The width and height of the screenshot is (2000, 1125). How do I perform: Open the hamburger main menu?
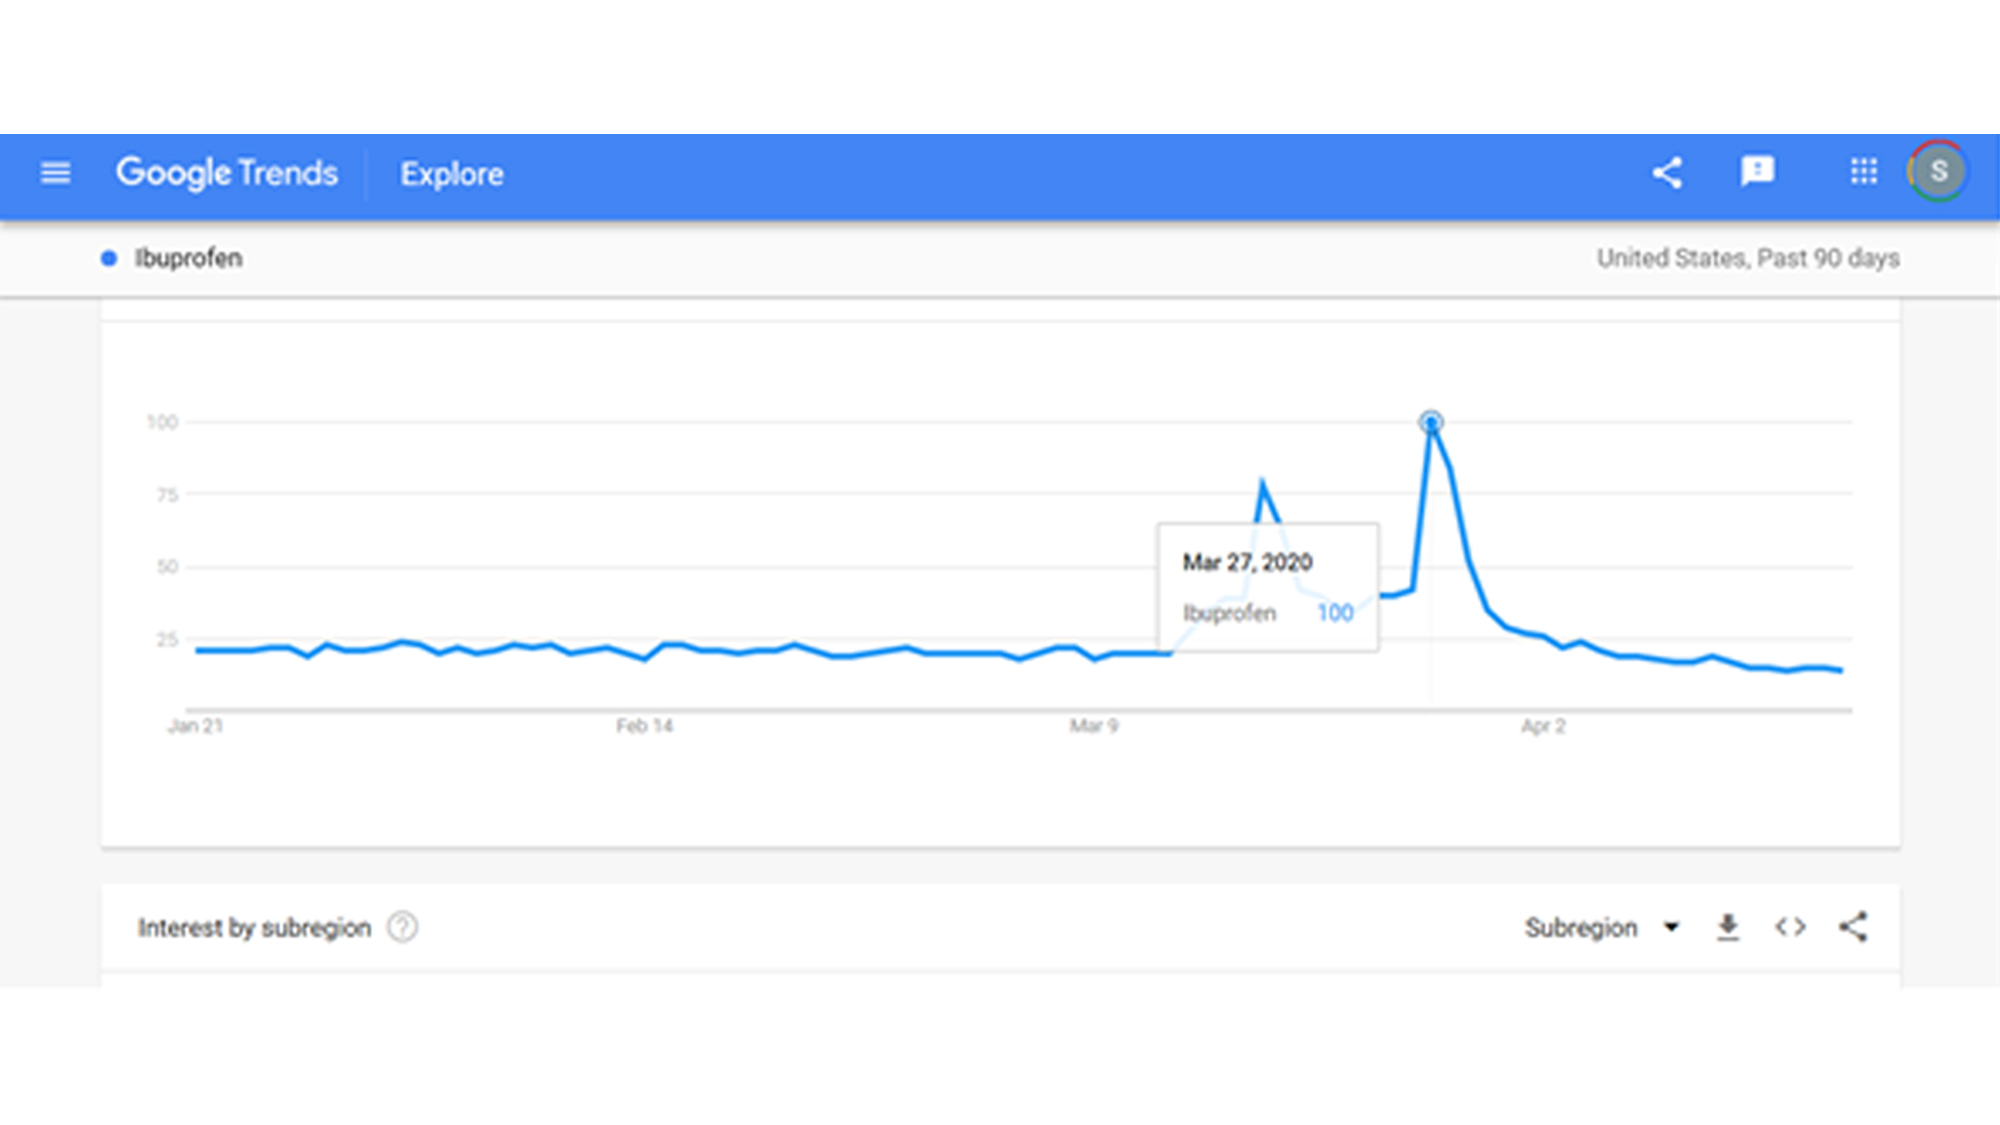[x=55, y=173]
